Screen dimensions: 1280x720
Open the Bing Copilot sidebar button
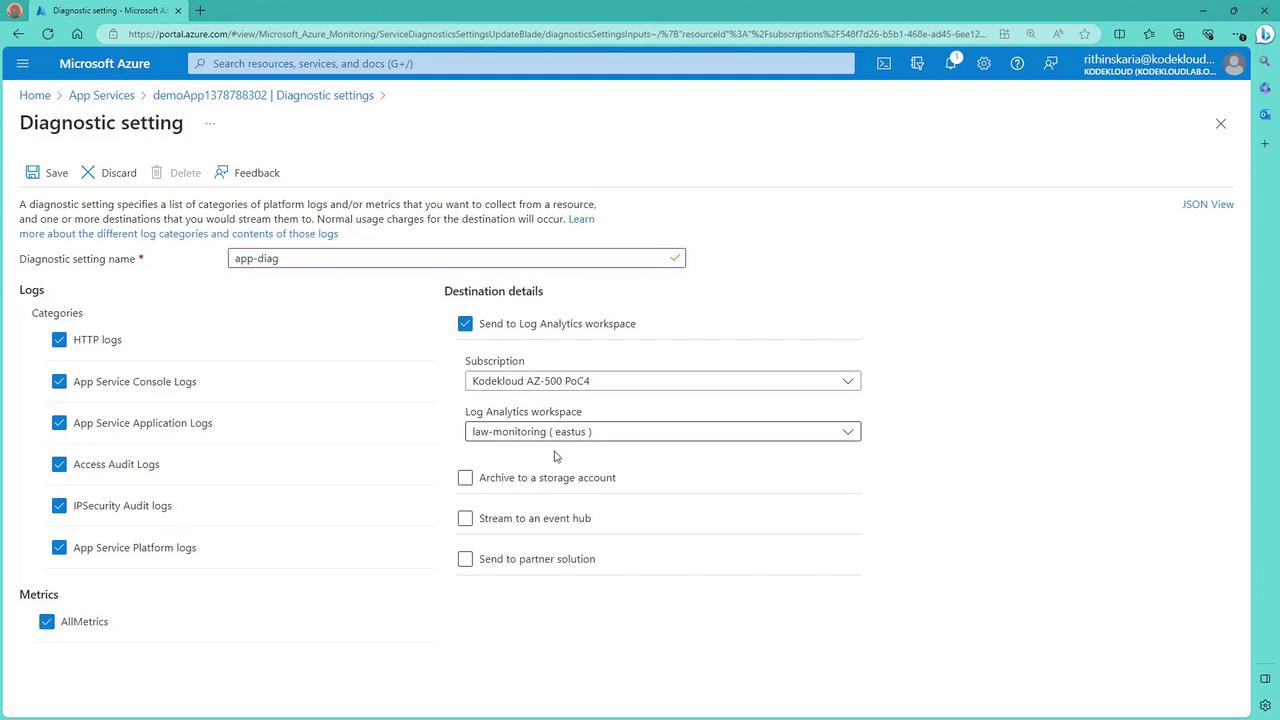coord(1265,35)
